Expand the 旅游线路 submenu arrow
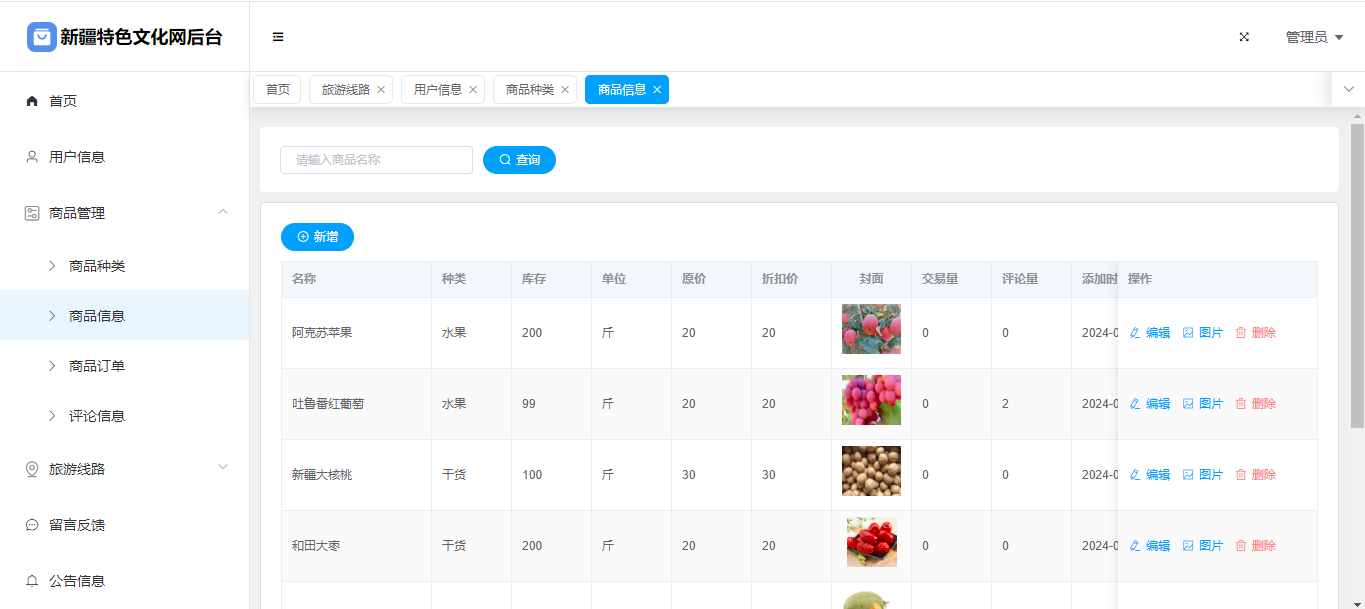The height and width of the screenshot is (609, 1365). click(x=223, y=468)
